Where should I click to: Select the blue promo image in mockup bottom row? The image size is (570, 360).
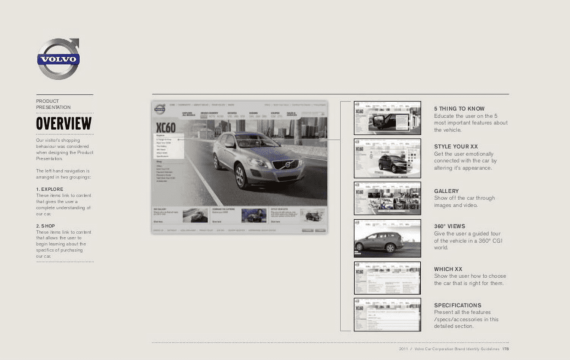pos(254,216)
